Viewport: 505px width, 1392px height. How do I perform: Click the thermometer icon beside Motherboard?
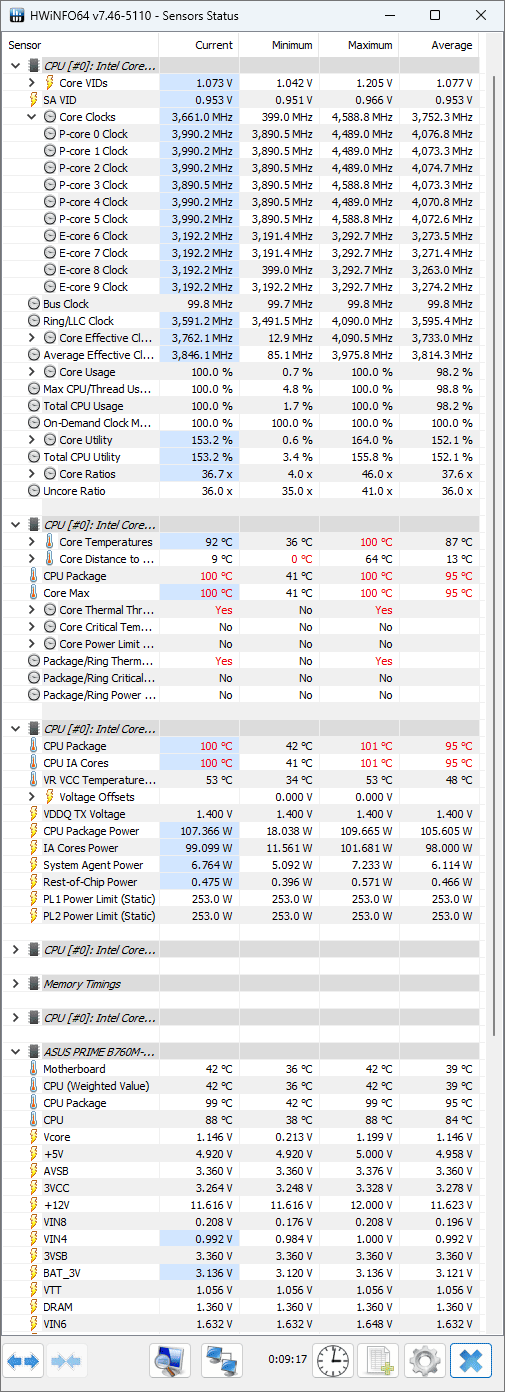tap(35, 1069)
